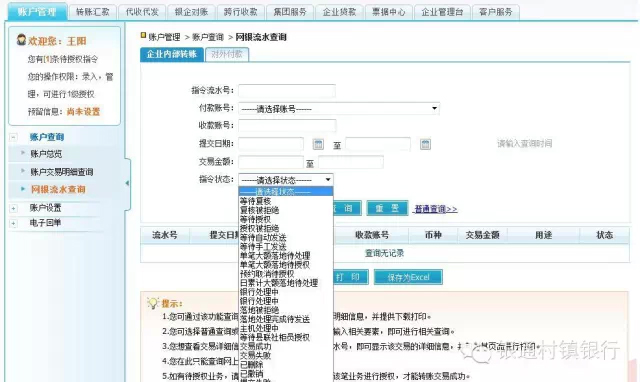
Task: Collapse the left sidebar with arrow handle
Action: (127, 183)
